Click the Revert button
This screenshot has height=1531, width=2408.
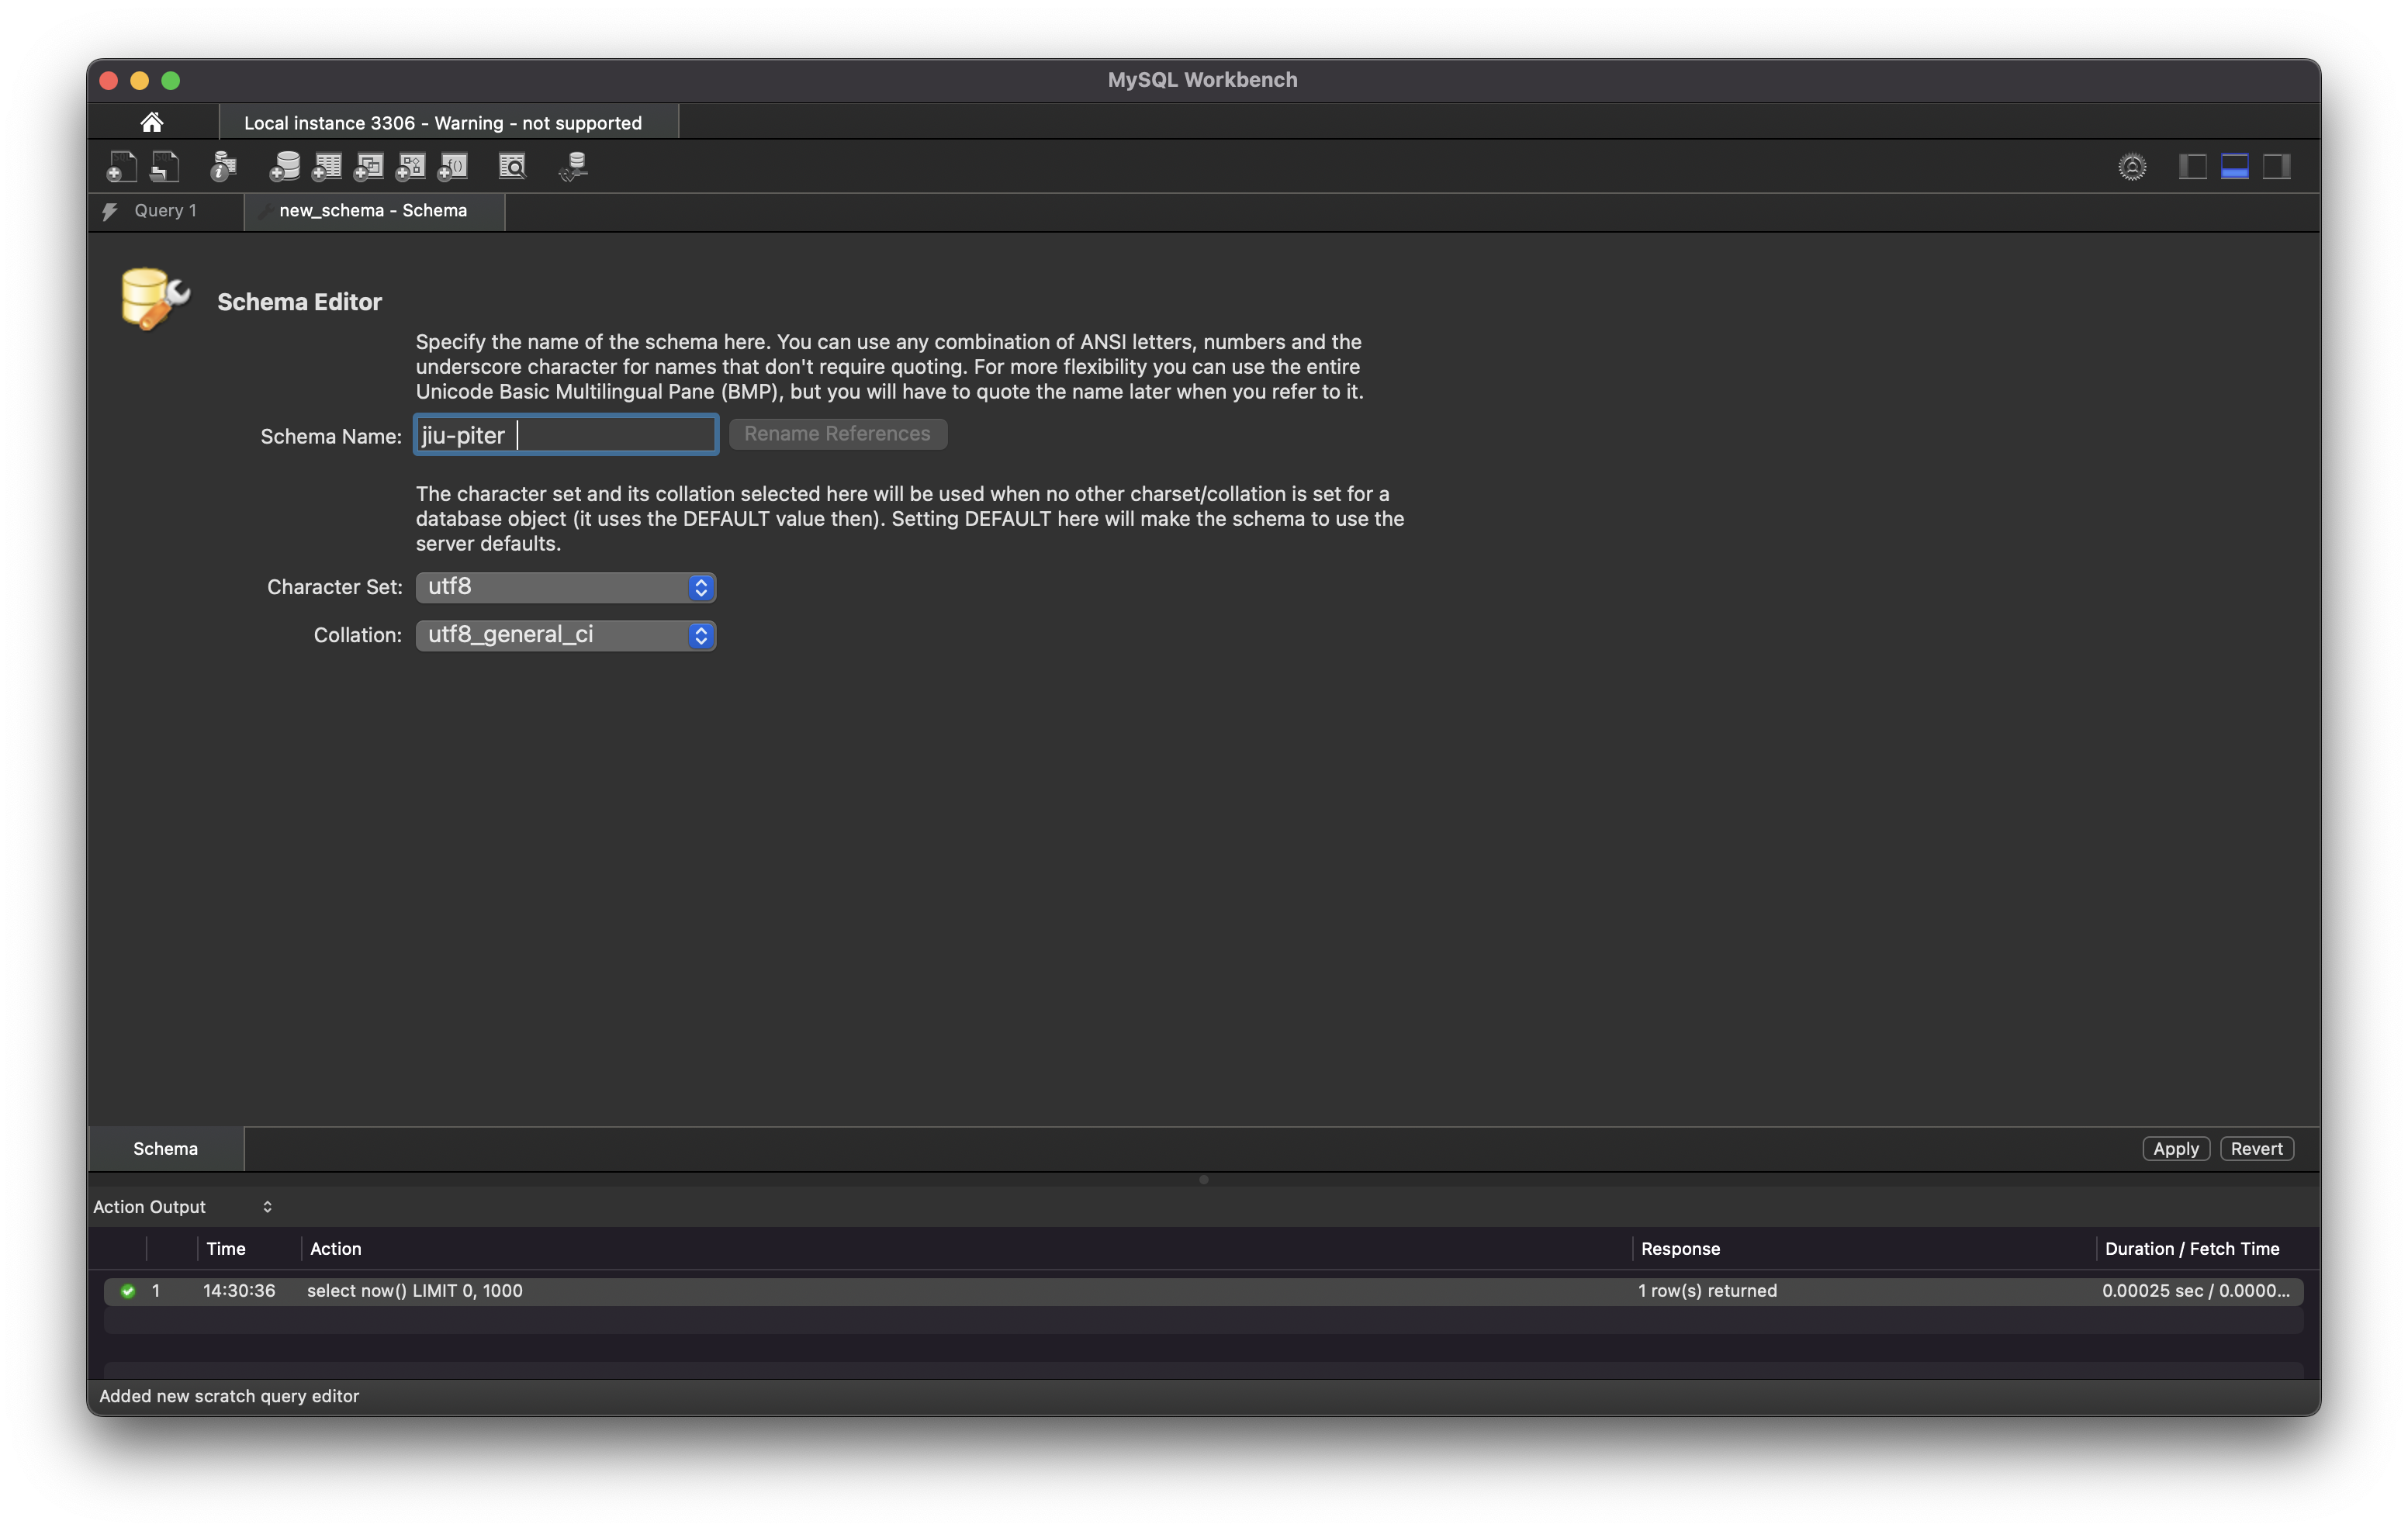(2256, 1148)
